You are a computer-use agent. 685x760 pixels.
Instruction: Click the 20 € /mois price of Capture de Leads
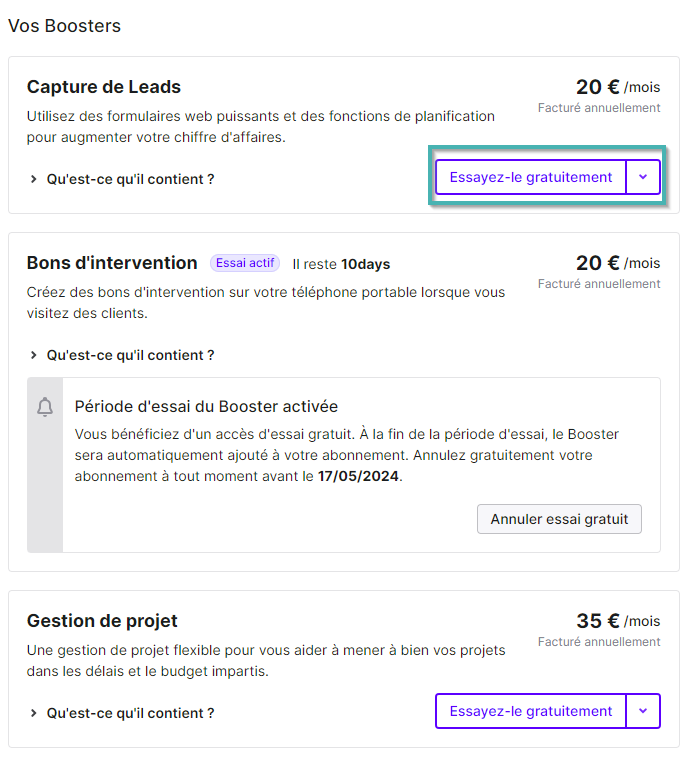[618, 87]
